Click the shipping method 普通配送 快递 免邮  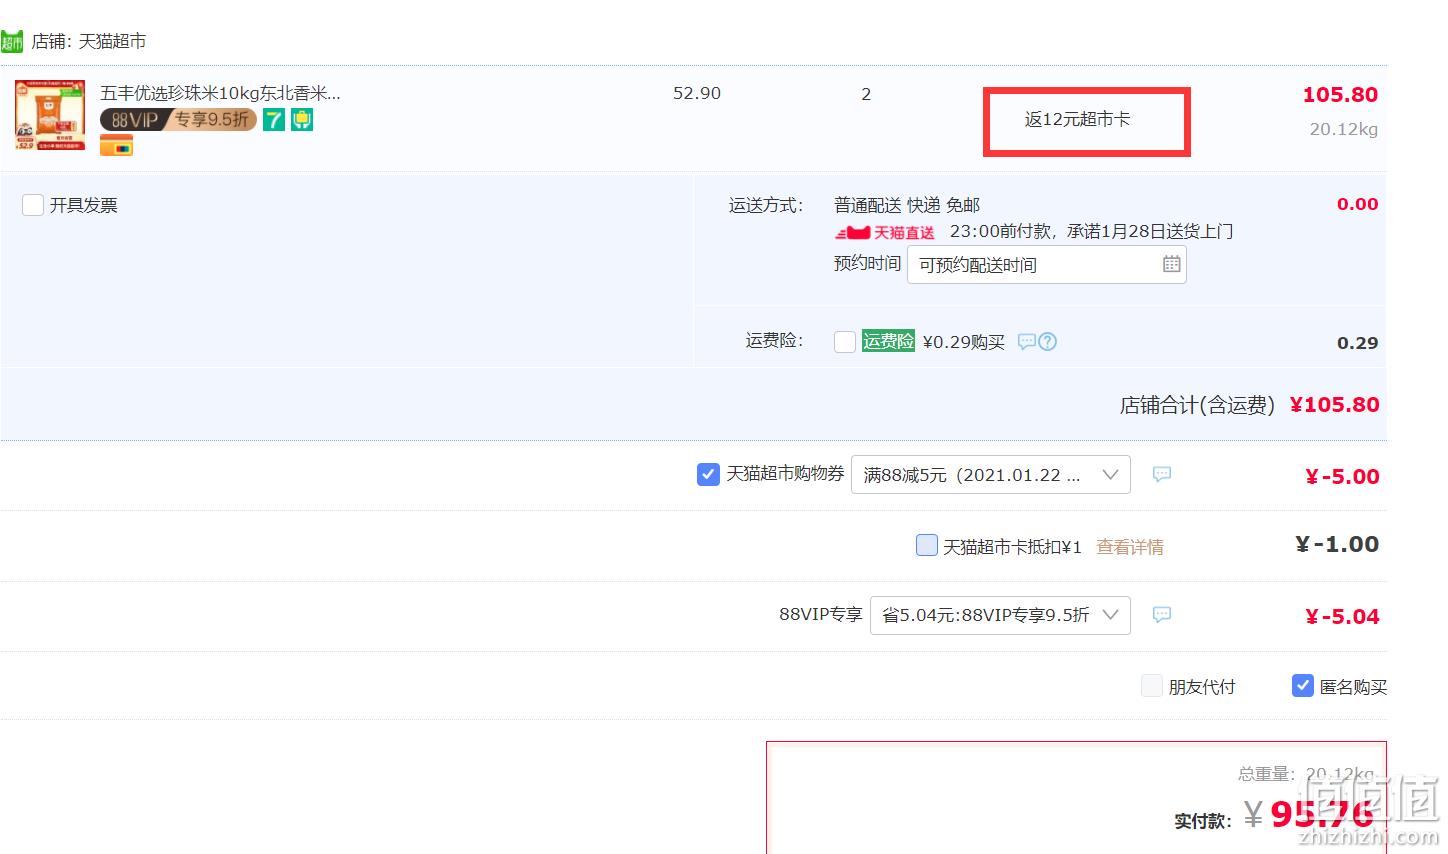coord(907,205)
